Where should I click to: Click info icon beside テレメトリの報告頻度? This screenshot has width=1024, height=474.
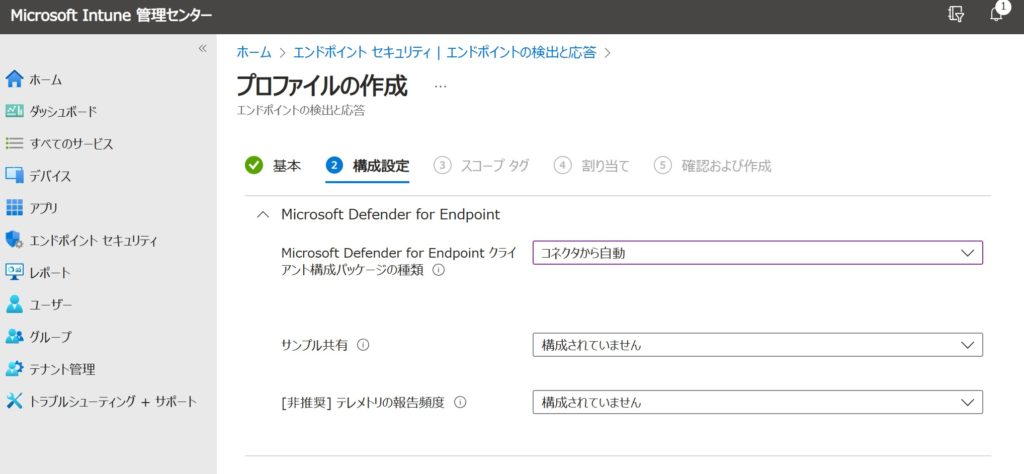pos(460,402)
